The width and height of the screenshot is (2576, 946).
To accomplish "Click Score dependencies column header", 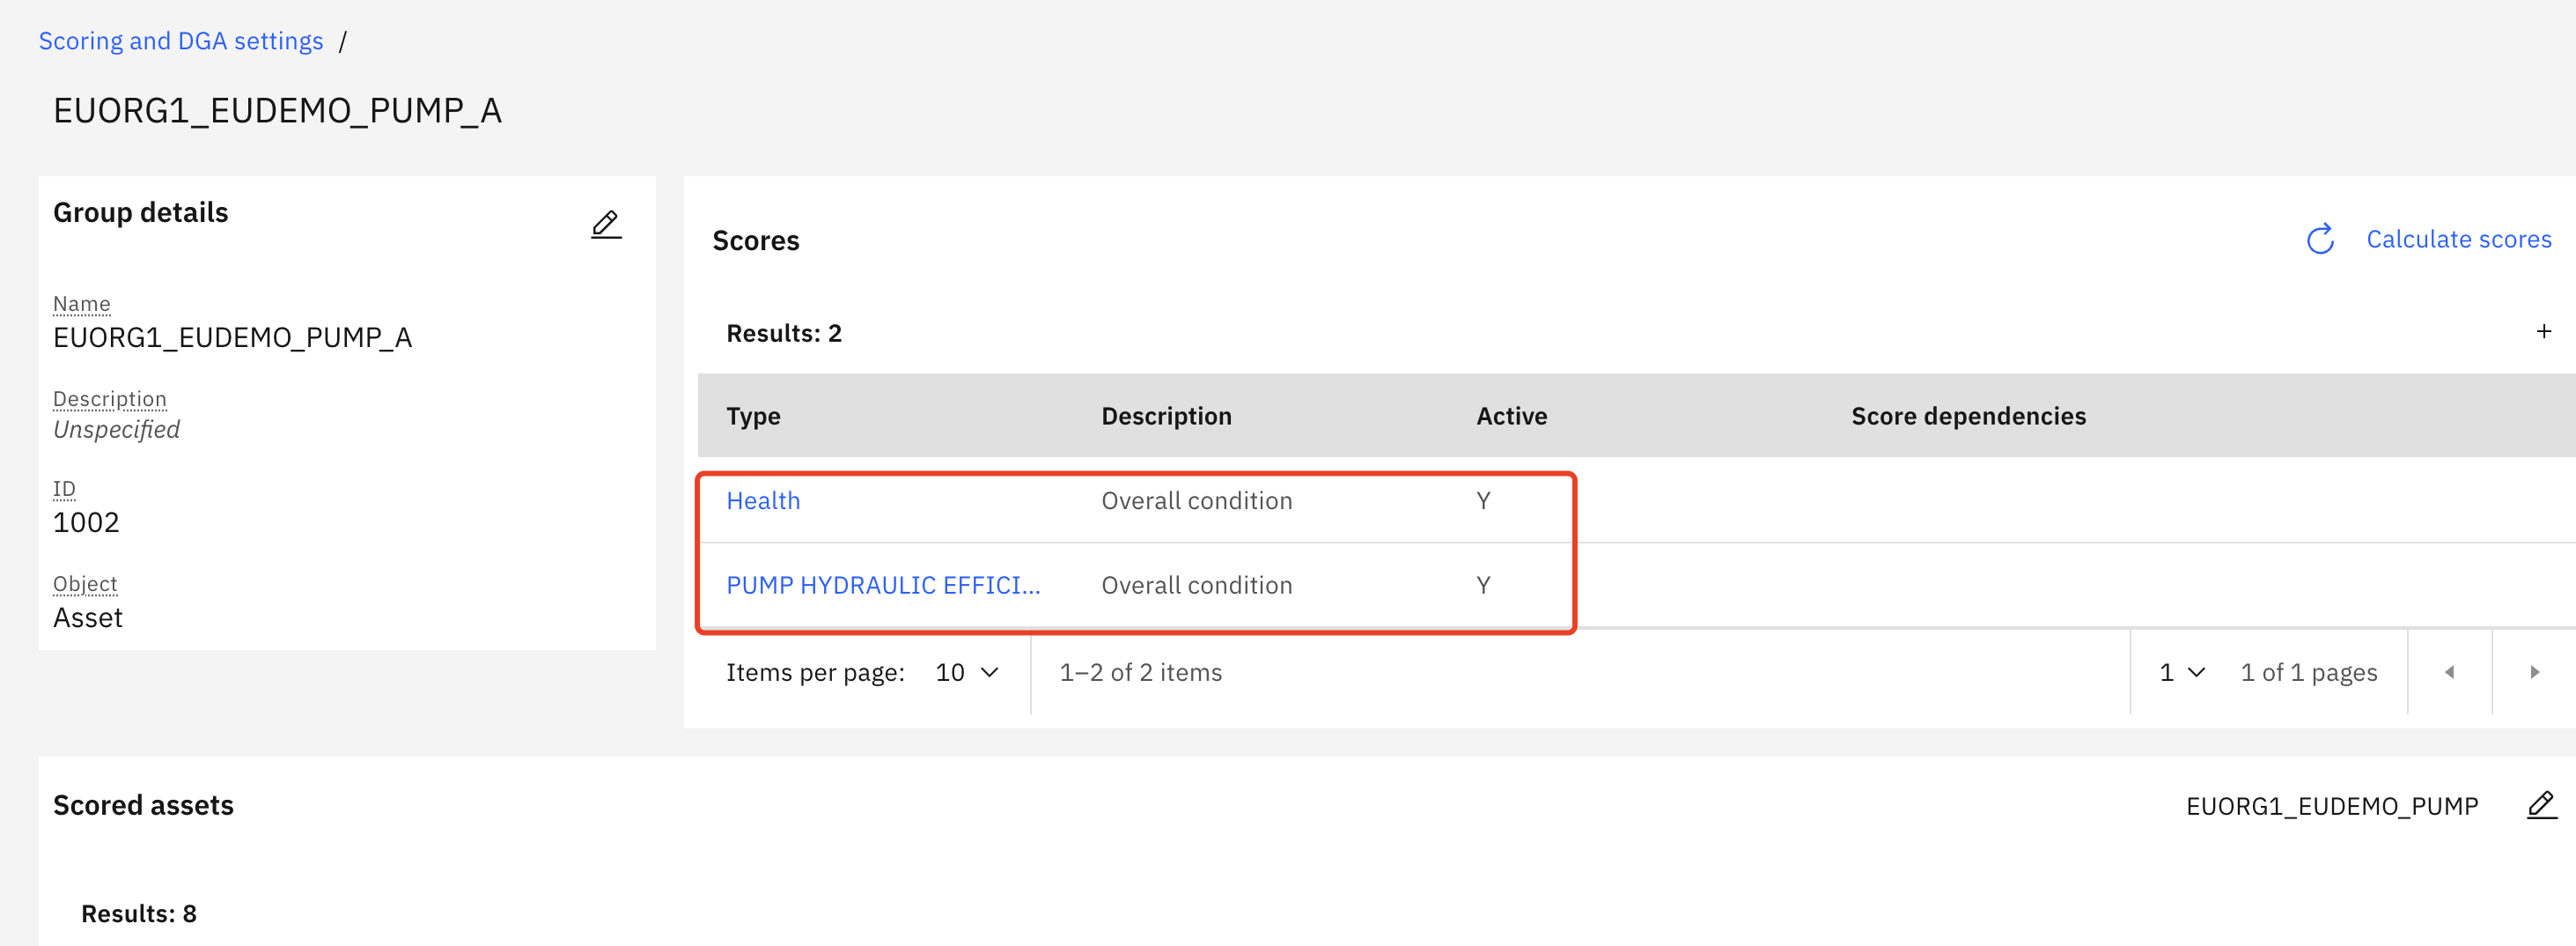I will pos(1968,416).
